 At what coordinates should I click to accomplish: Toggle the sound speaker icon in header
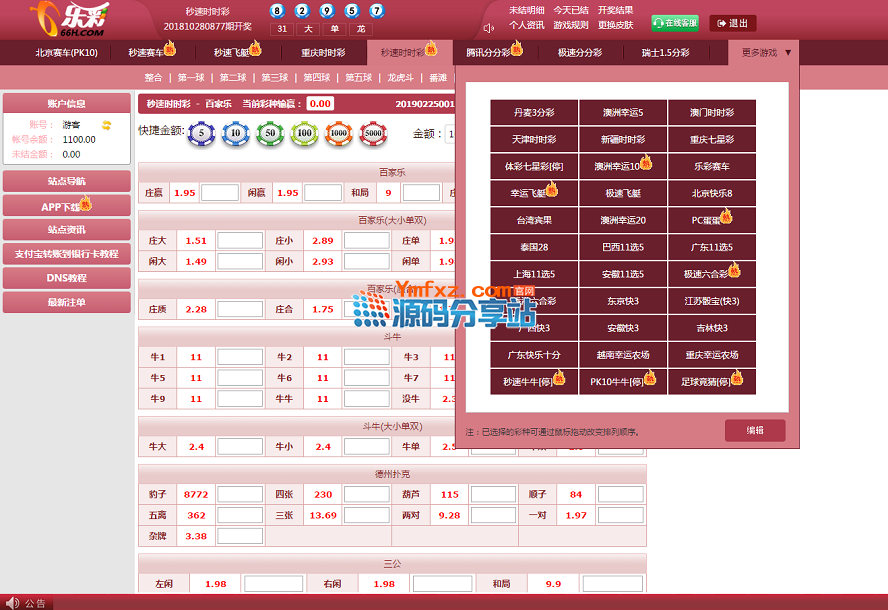coord(489,28)
